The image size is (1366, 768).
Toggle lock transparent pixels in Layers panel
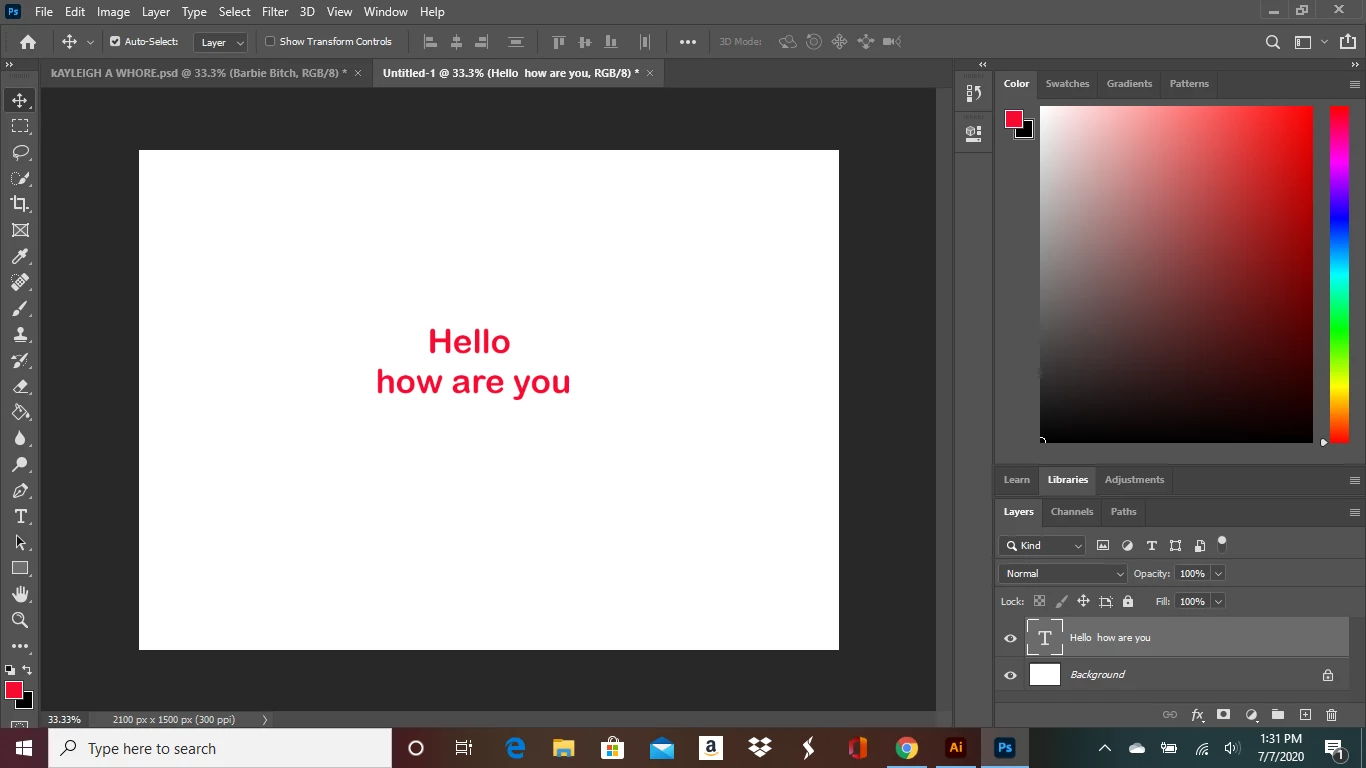(x=1039, y=601)
